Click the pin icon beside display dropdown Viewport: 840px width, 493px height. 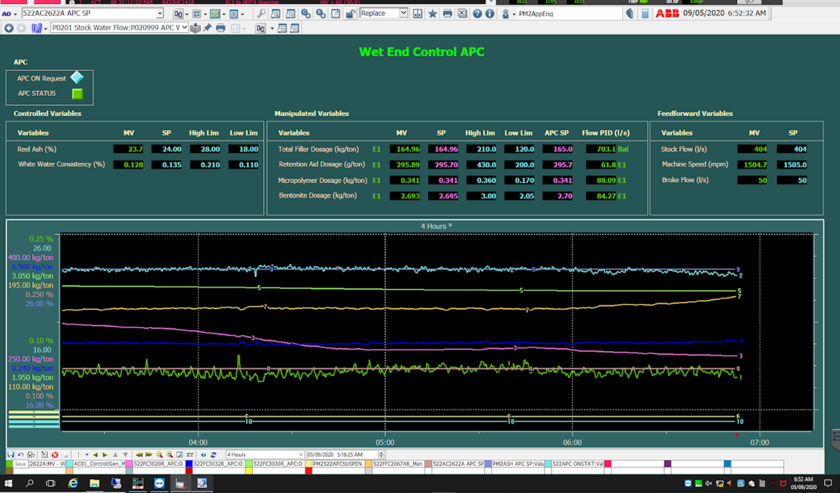[207, 28]
